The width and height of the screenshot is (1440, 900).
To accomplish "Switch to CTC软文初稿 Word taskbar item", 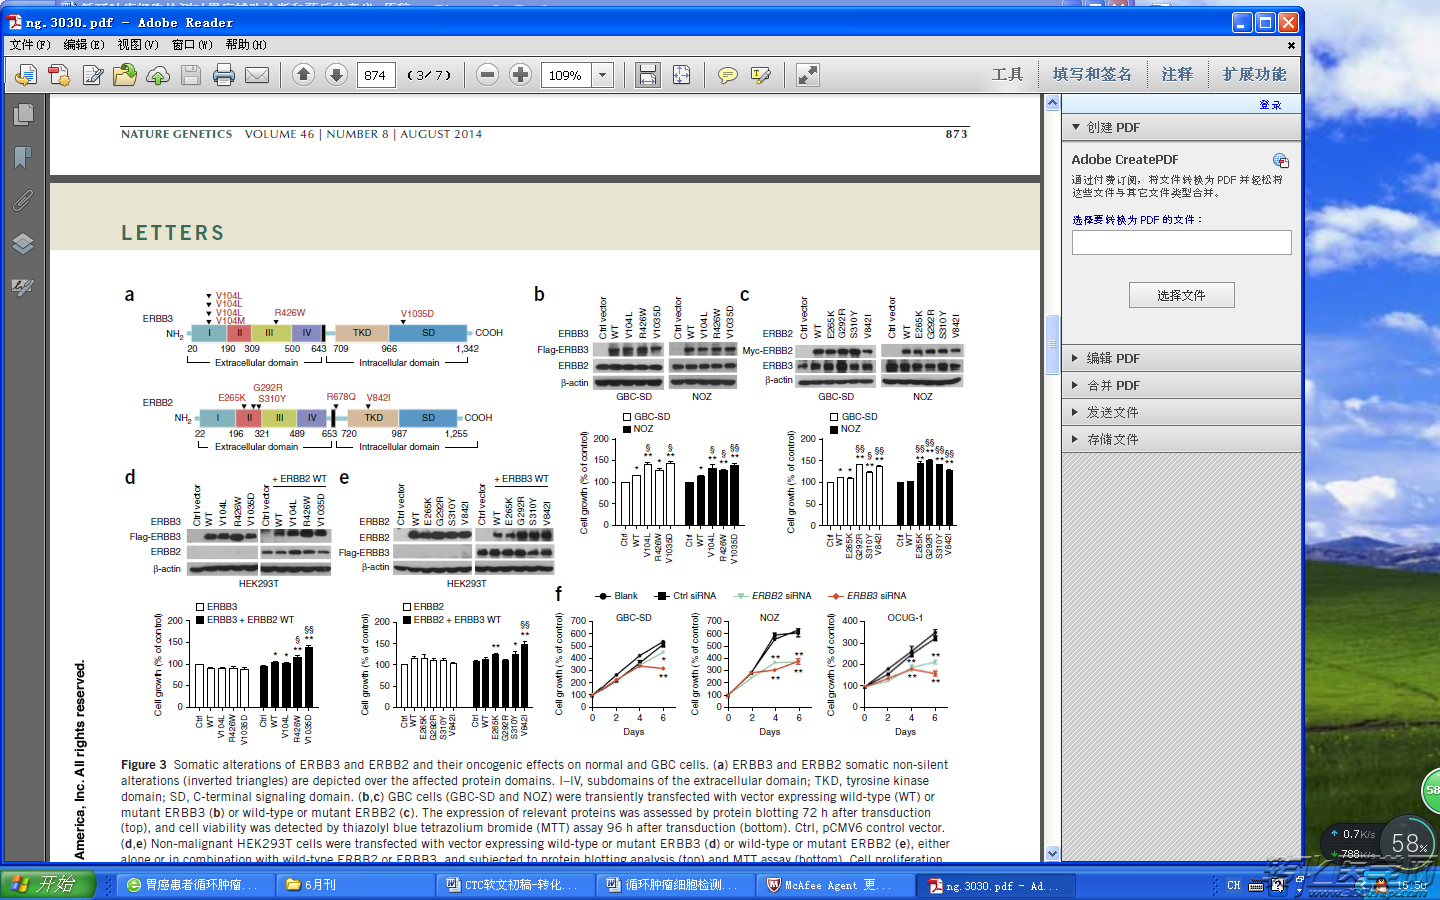I will point(514,885).
